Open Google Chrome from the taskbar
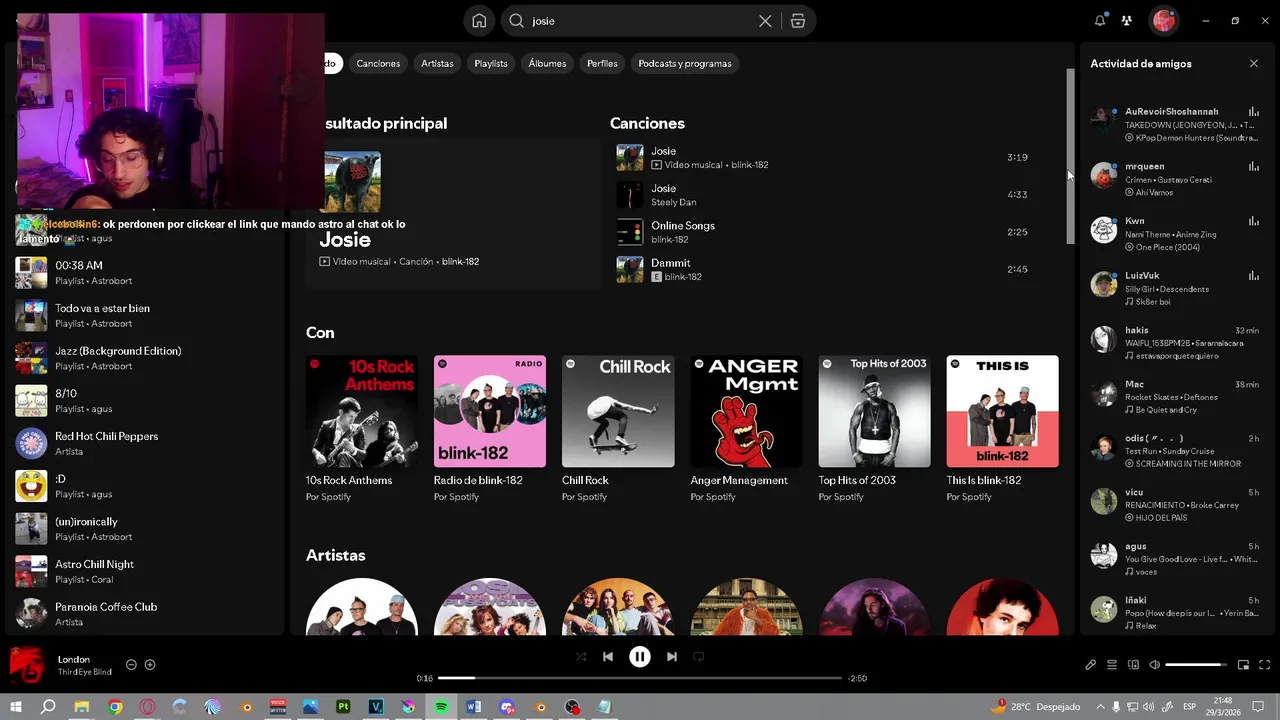1280x720 pixels. (x=115, y=707)
